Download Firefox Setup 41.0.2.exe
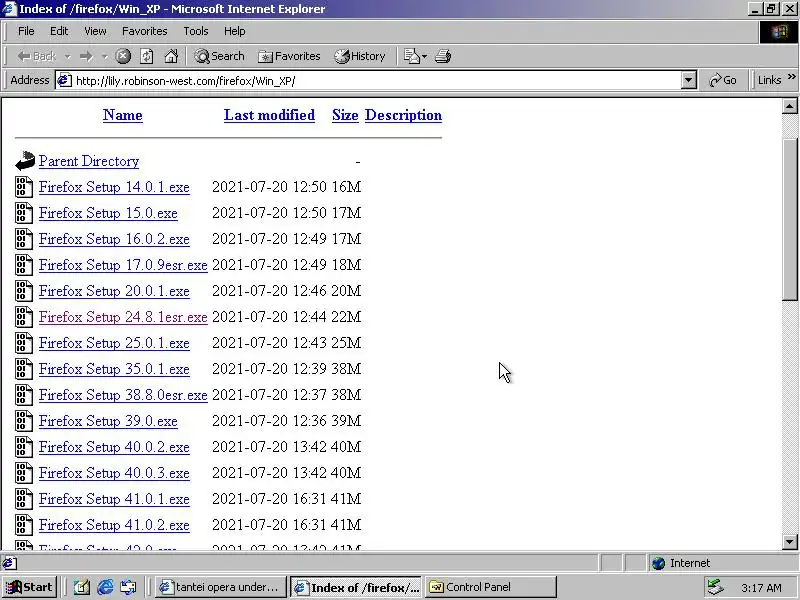Screen dimensions: 800x600 pyautogui.click(x=114, y=526)
